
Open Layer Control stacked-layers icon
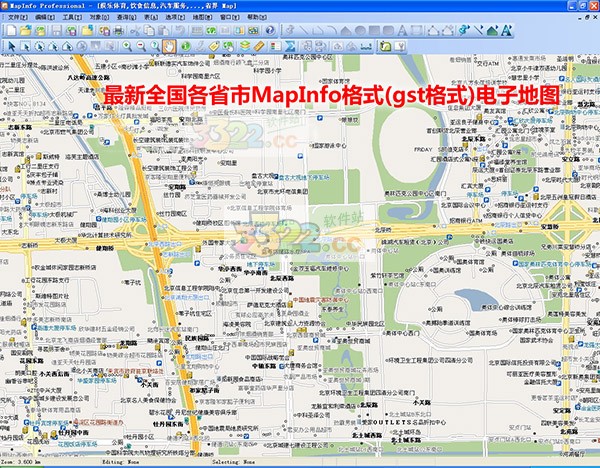point(245,46)
